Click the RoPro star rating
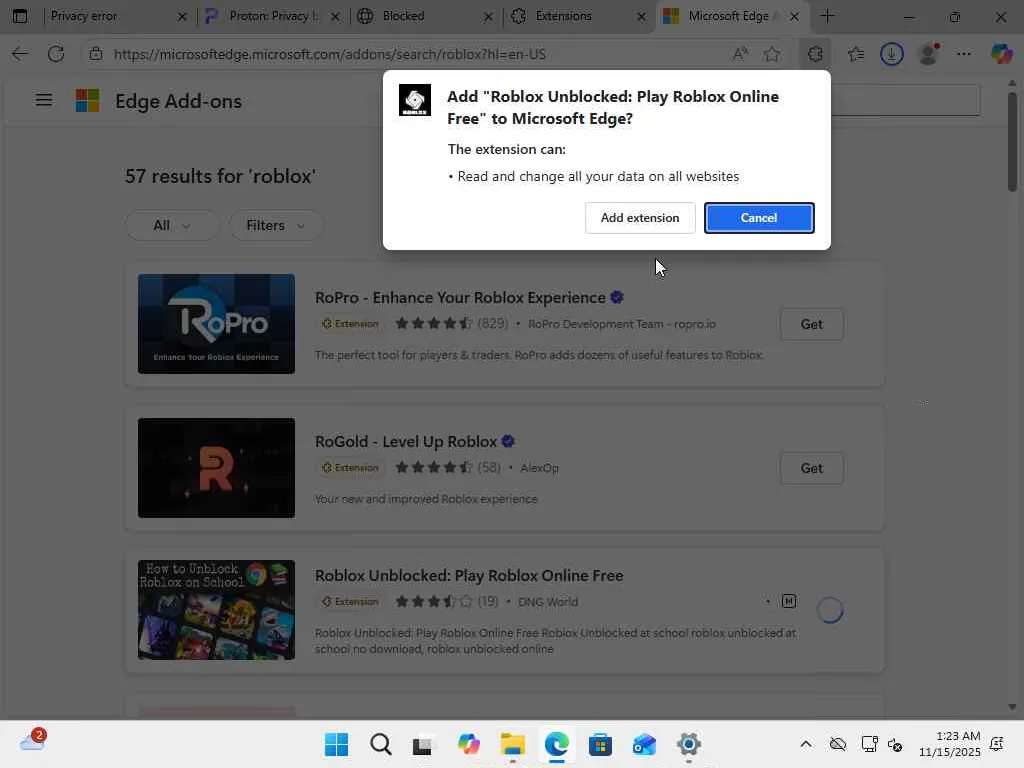 (434, 324)
